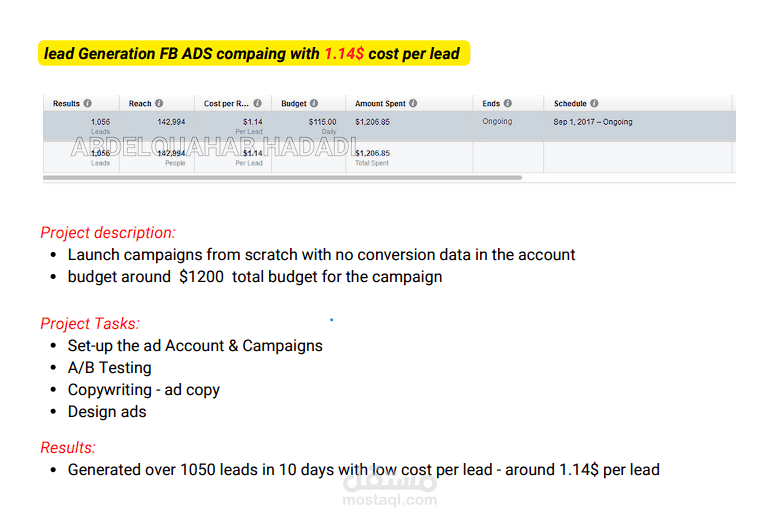Click the info icon next to Amount Spent
Image resolution: width=781 pixels, height=518 pixels.
(413, 103)
